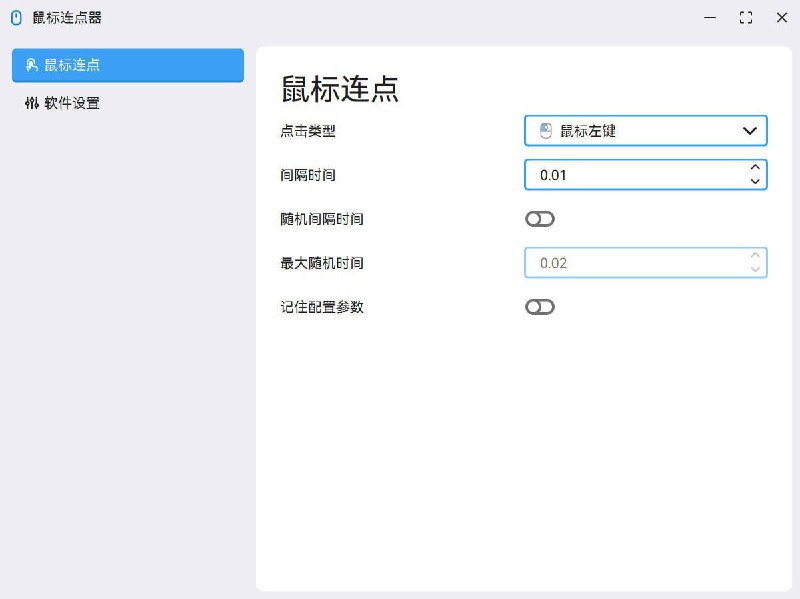800x599 pixels.
Task: Toggle the 随机间隔时间 switch
Action: point(540,219)
